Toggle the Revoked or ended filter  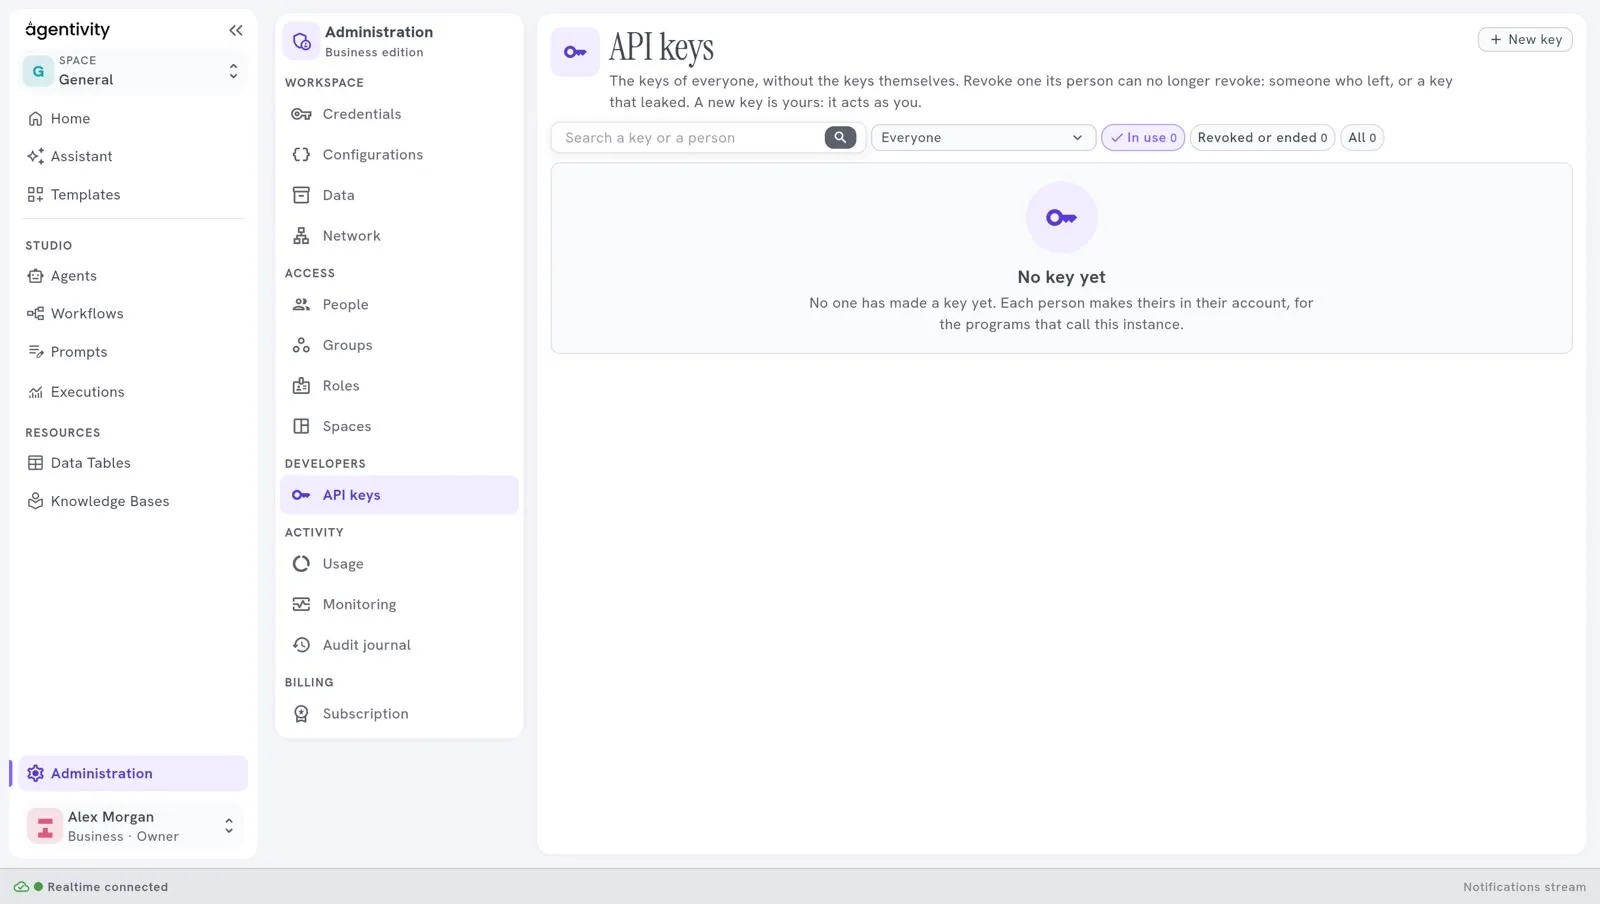pyautogui.click(x=1262, y=138)
